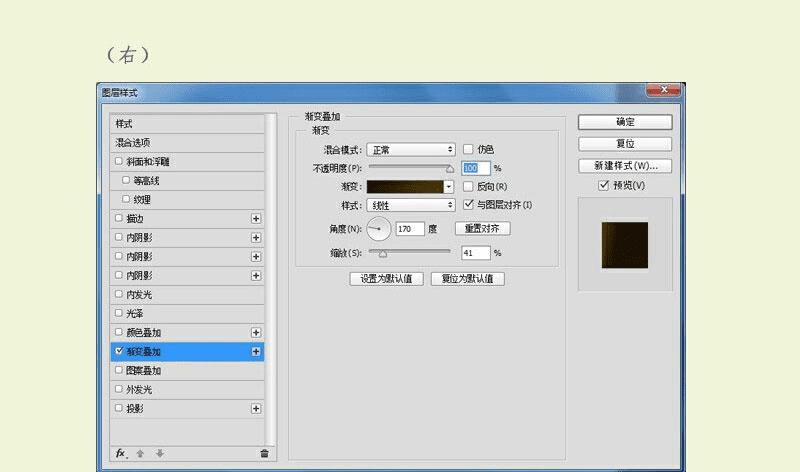Click the 重置对齐 button
Viewport: 800px width, 472px height.
(482, 229)
